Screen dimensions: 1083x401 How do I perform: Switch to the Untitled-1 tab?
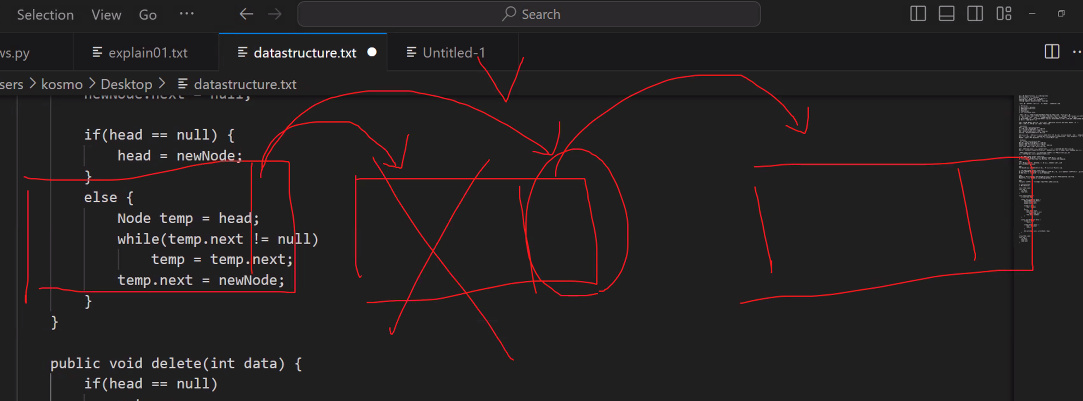point(453,52)
